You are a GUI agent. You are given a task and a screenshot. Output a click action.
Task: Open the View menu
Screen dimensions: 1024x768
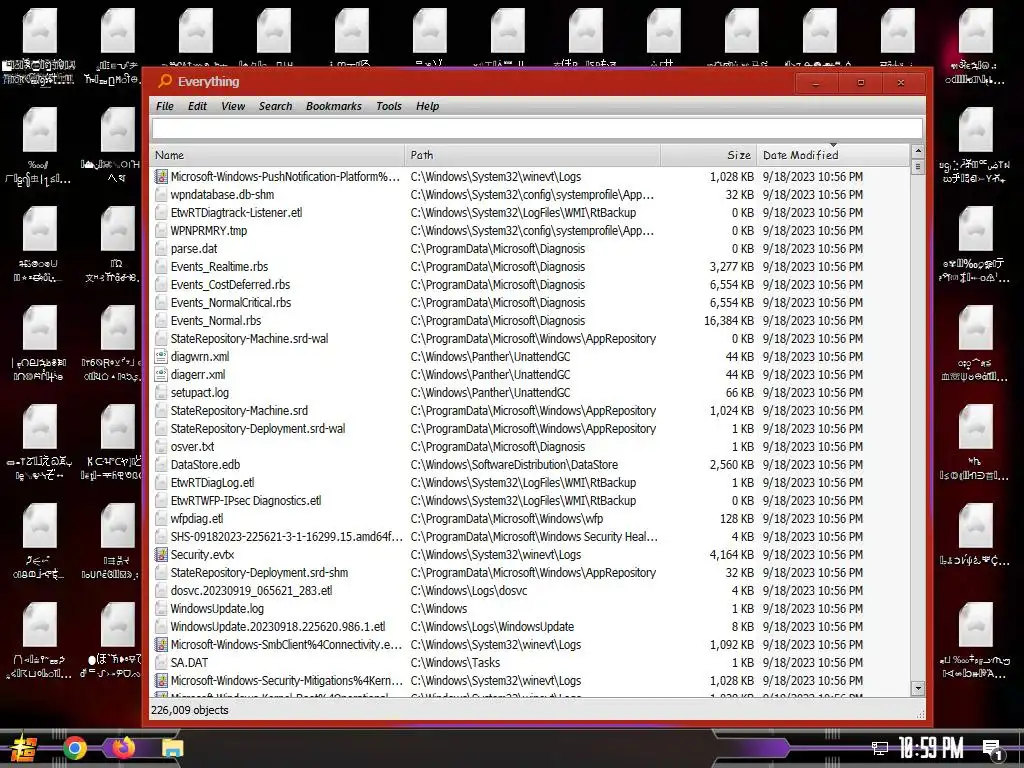[232, 106]
